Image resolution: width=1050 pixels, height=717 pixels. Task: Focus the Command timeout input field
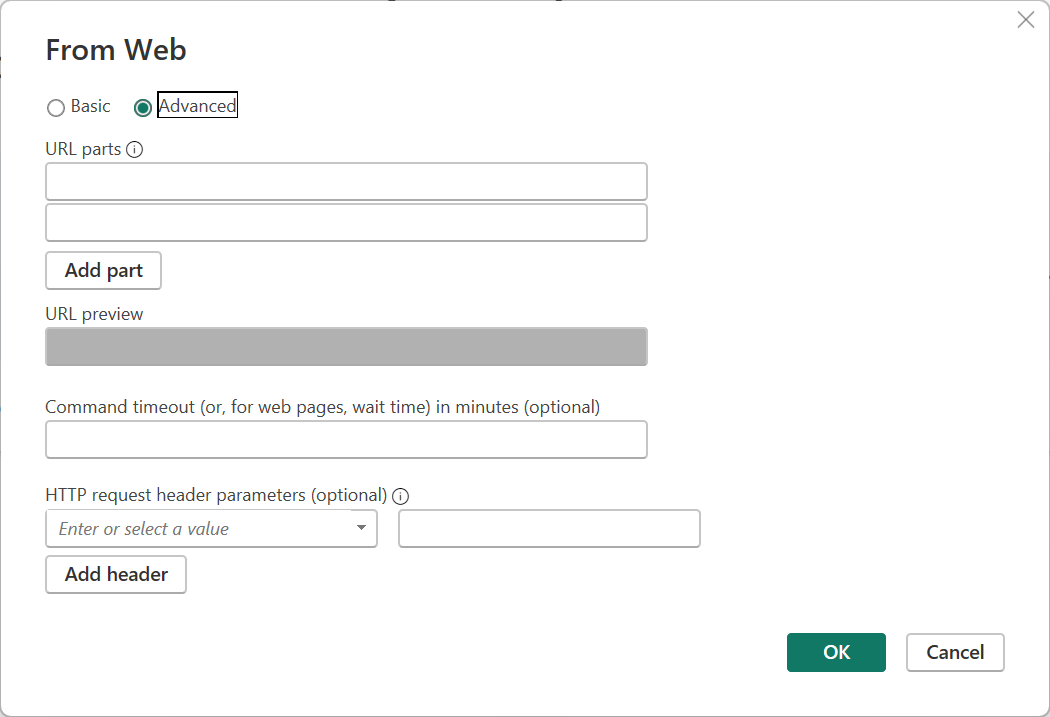pos(346,440)
